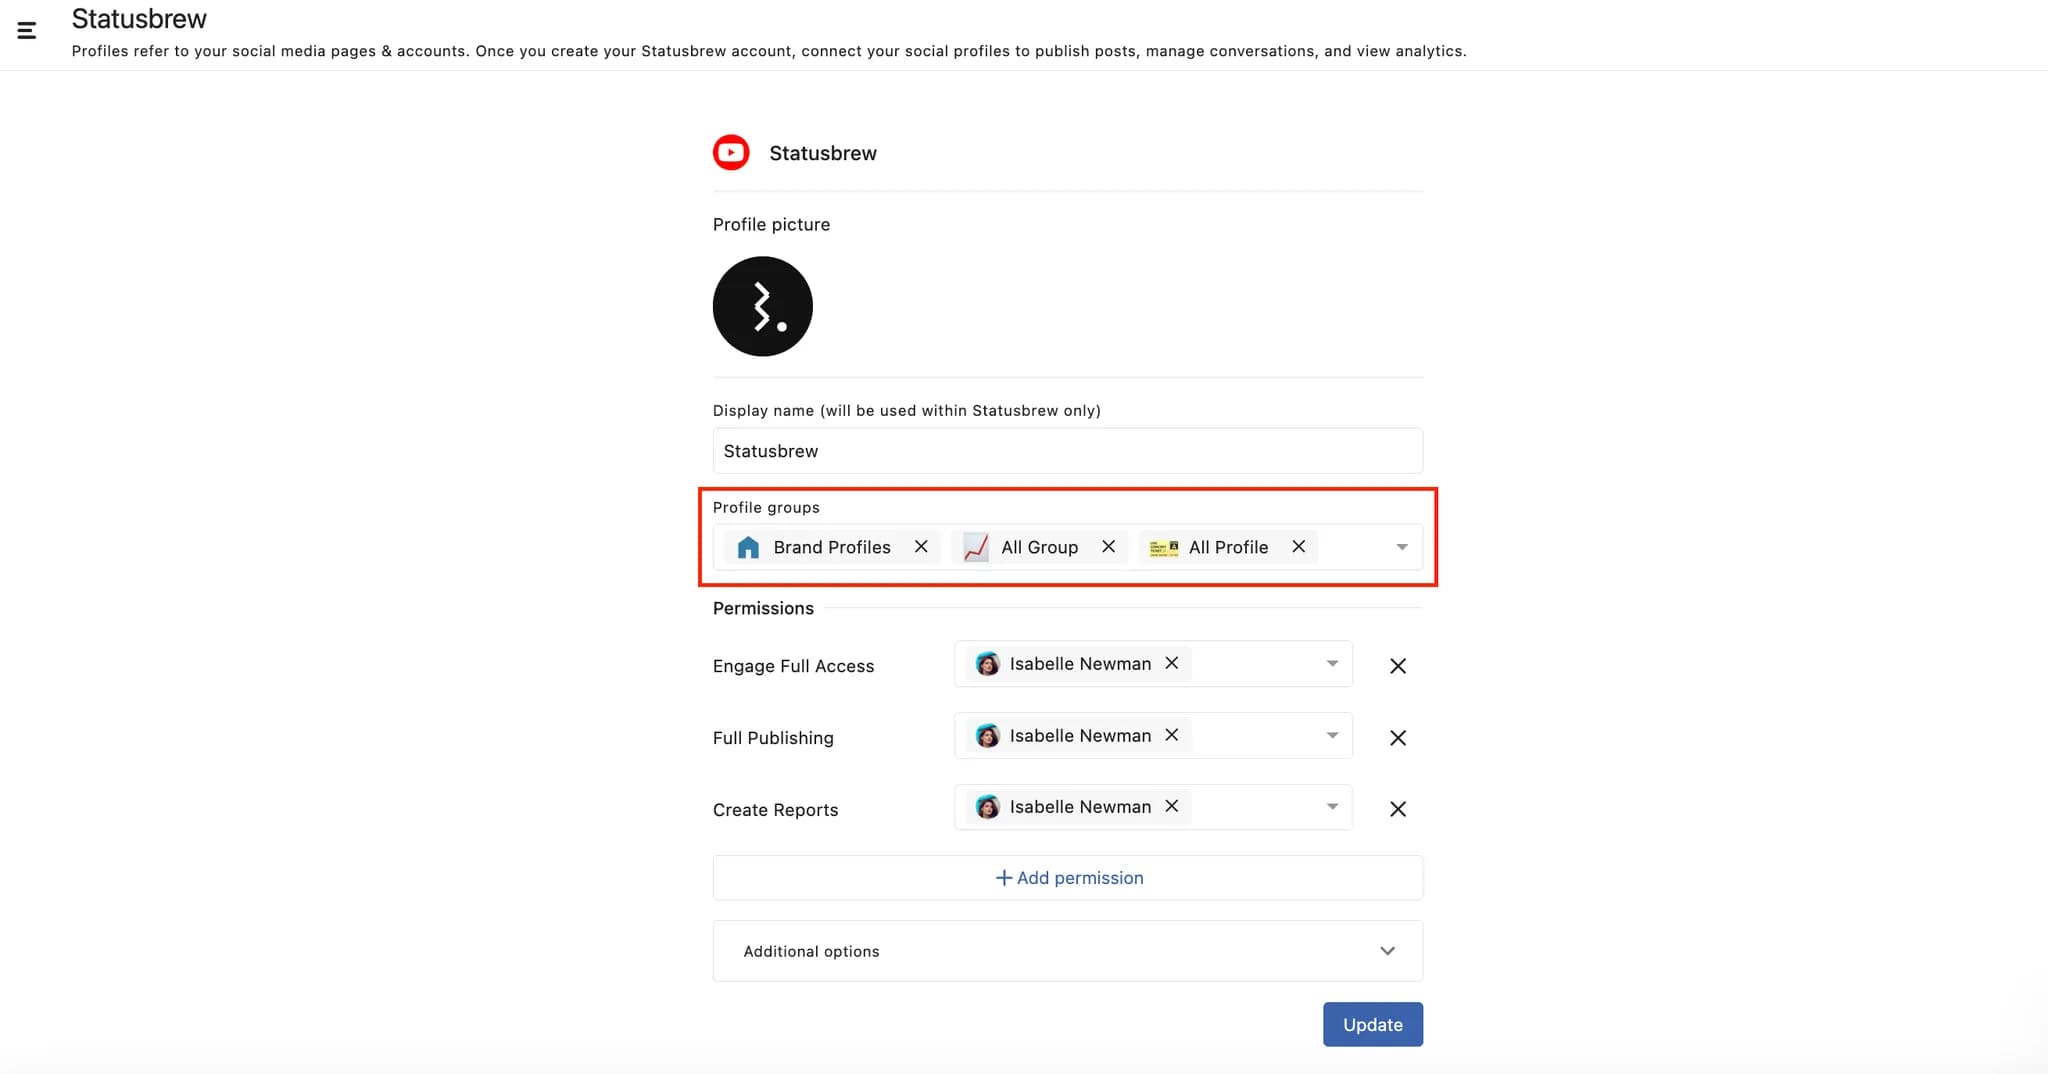
Task: Remove Isabelle Newman from Full Publishing
Action: (x=1171, y=735)
